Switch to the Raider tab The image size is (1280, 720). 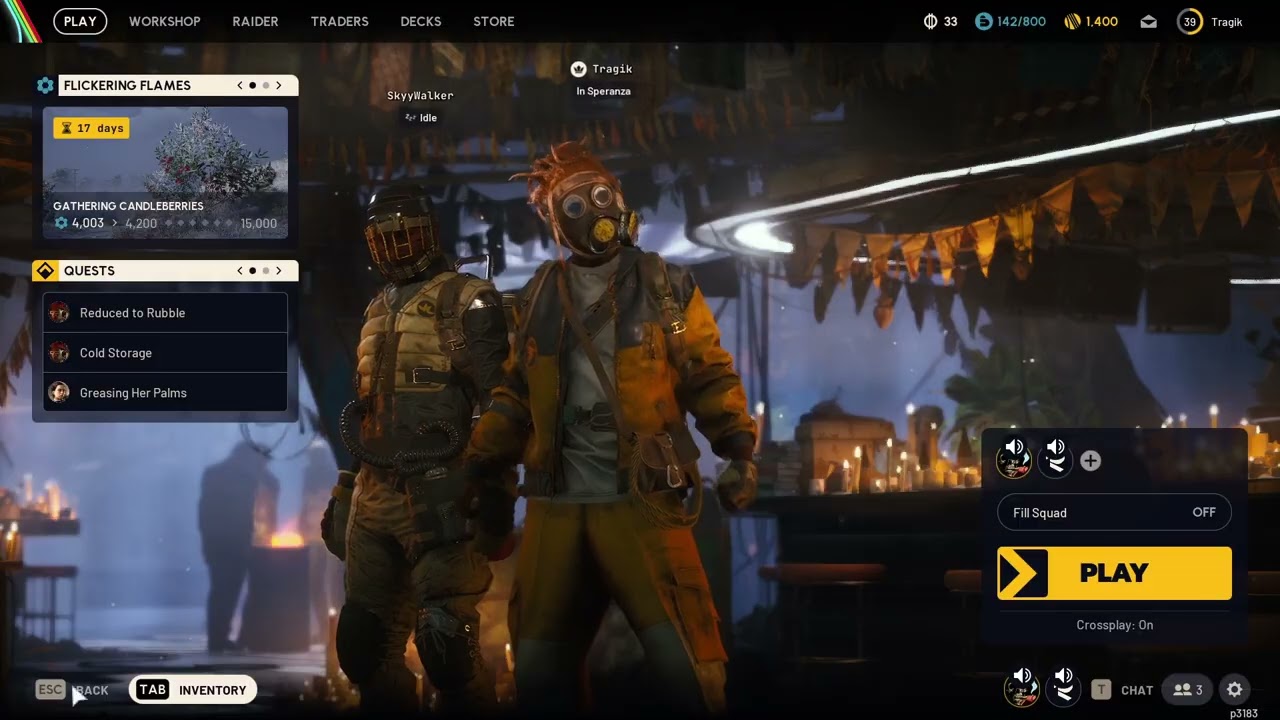(255, 21)
